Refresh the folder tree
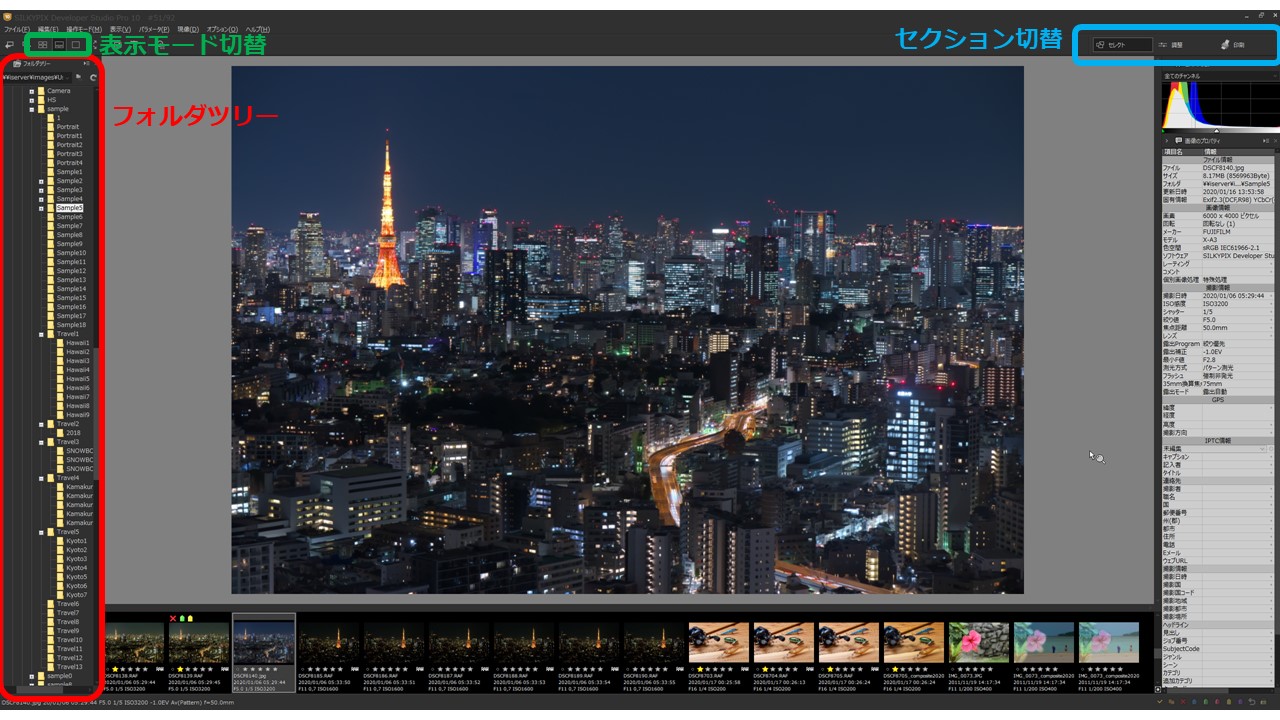Image resolution: width=1280 pixels, height=720 pixels. click(x=93, y=77)
